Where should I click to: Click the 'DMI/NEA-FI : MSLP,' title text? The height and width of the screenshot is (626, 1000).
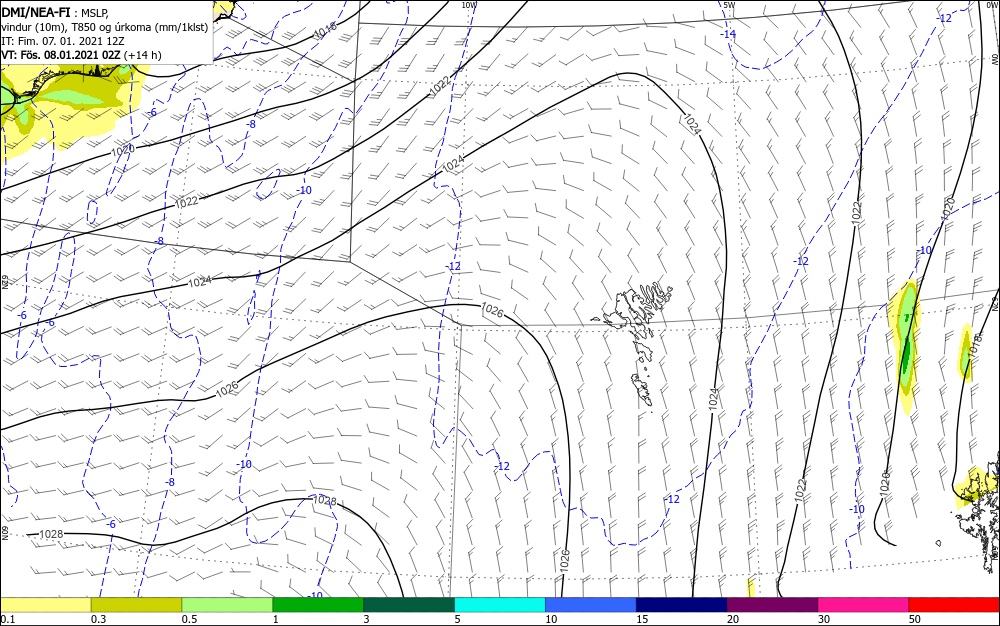click(x=55, y=13)
